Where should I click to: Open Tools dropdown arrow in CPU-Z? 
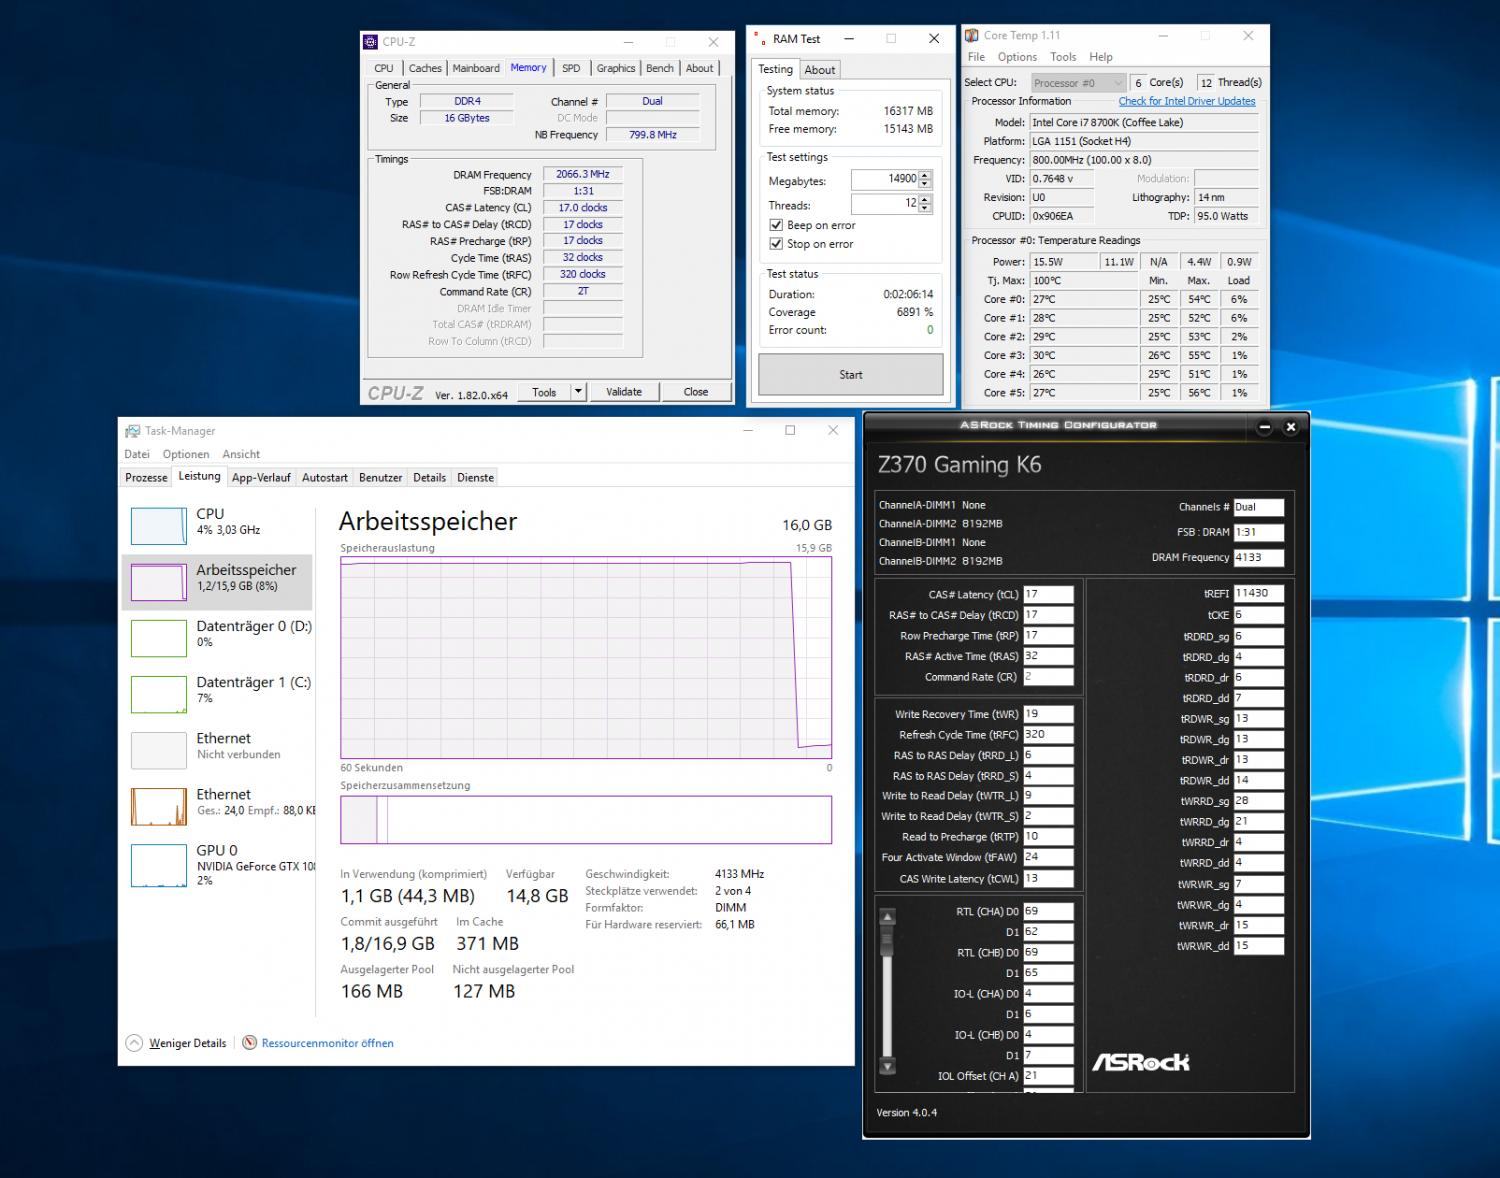pos(578,392)
